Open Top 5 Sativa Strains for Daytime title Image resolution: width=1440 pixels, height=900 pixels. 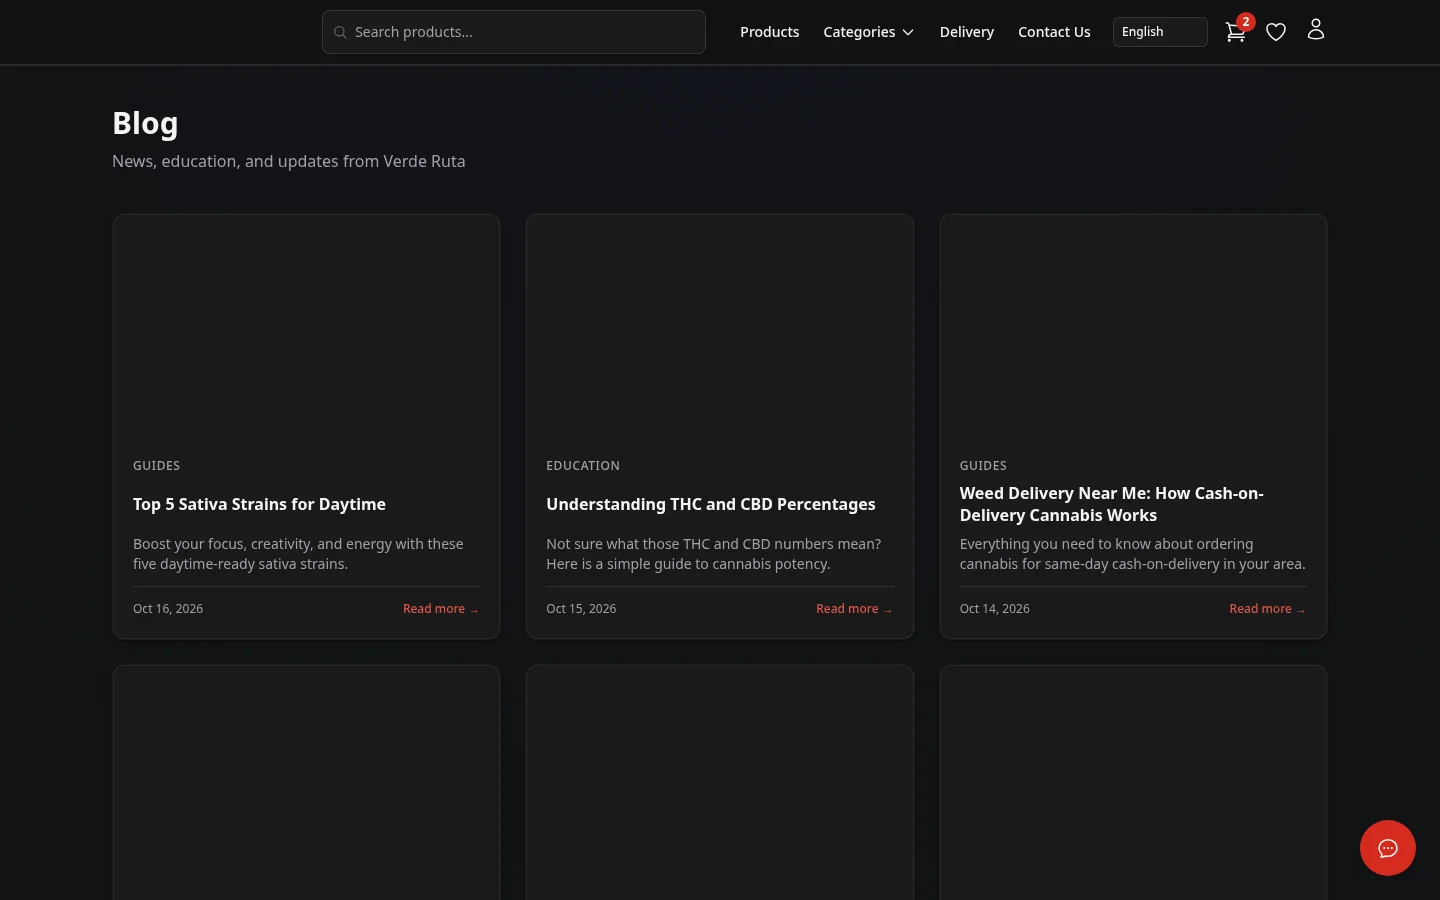point(259,504)
